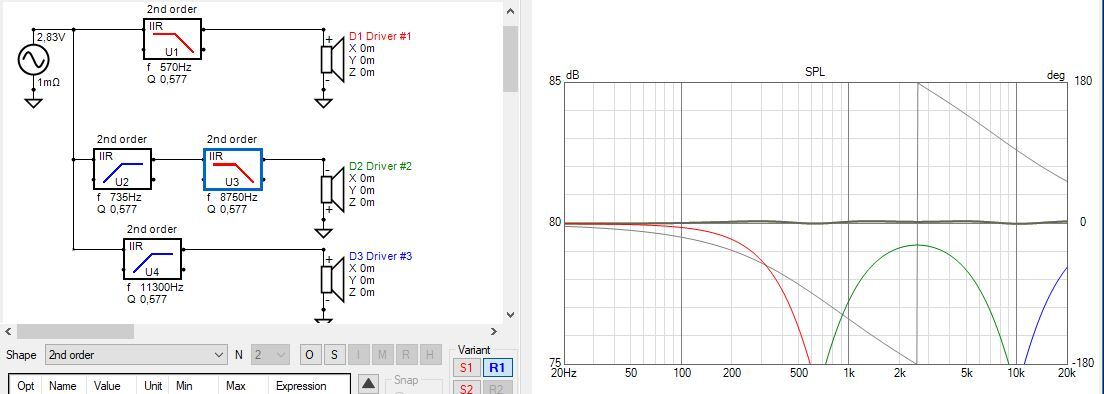Click the Unit column header
This screenshot has height=394, width=1104.
pos(153,386)
